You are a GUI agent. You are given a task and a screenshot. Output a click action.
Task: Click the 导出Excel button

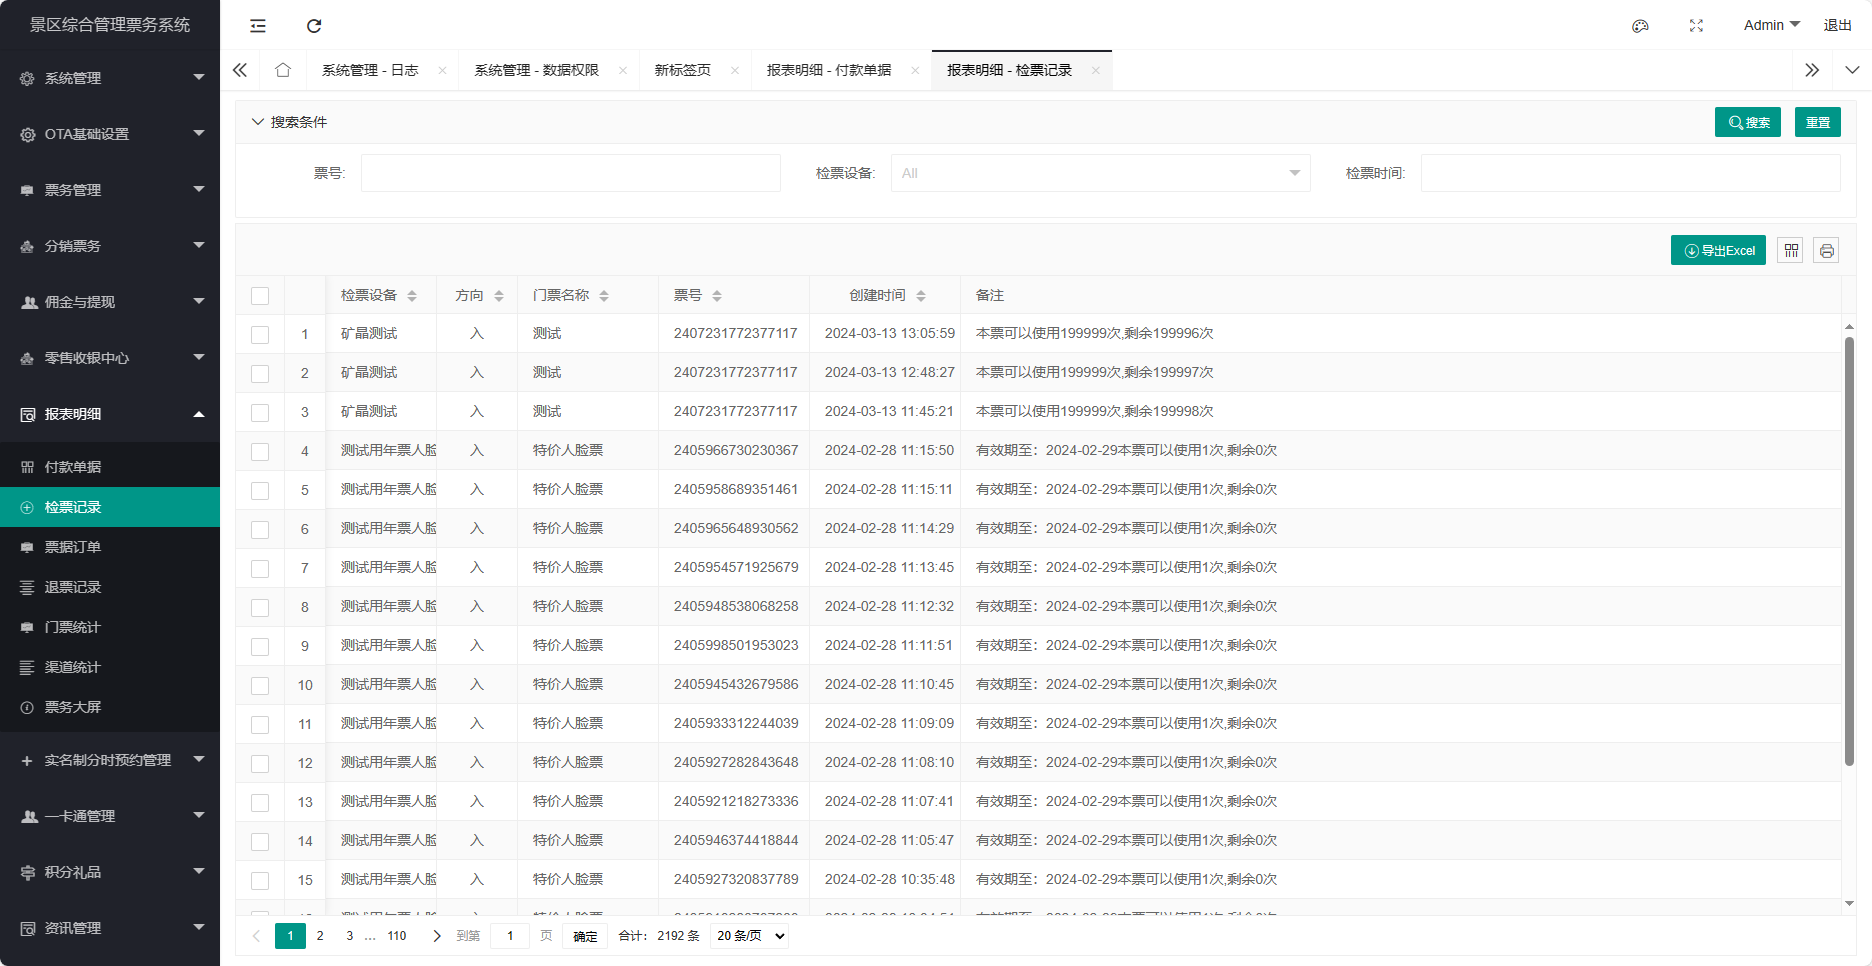pos(1718,250)
